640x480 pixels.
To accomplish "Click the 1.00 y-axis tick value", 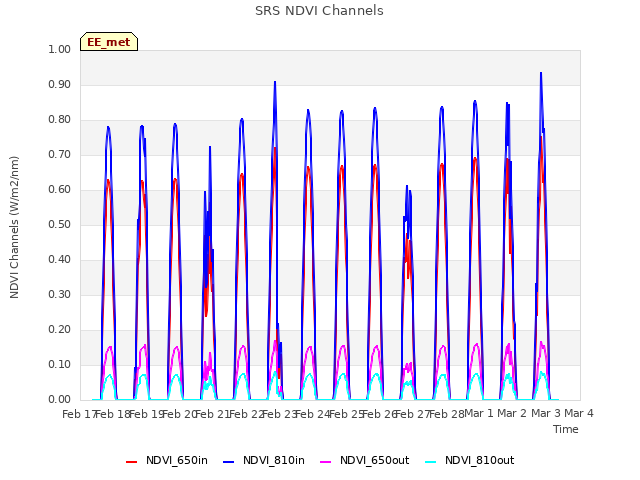I will (x=59, y=49).
